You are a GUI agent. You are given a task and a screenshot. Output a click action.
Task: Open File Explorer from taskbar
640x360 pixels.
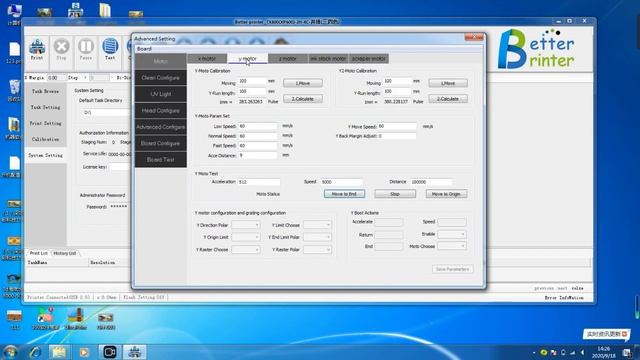tap(60, 352)
